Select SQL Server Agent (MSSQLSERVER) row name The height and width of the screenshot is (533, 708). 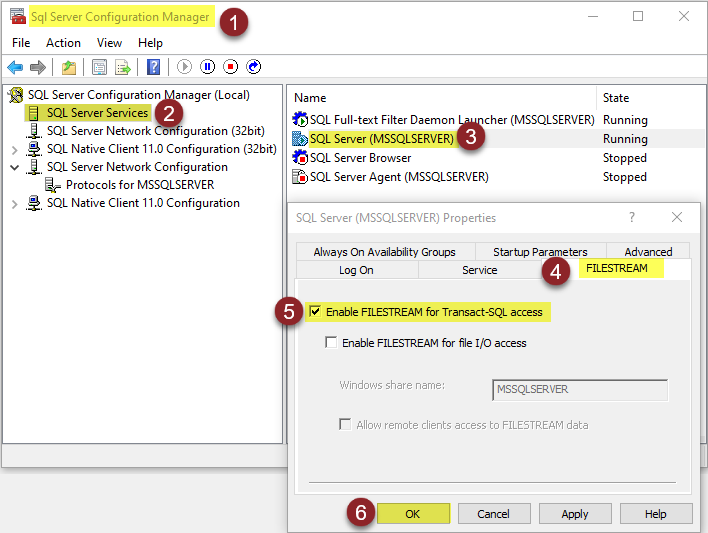pos(399,177)
